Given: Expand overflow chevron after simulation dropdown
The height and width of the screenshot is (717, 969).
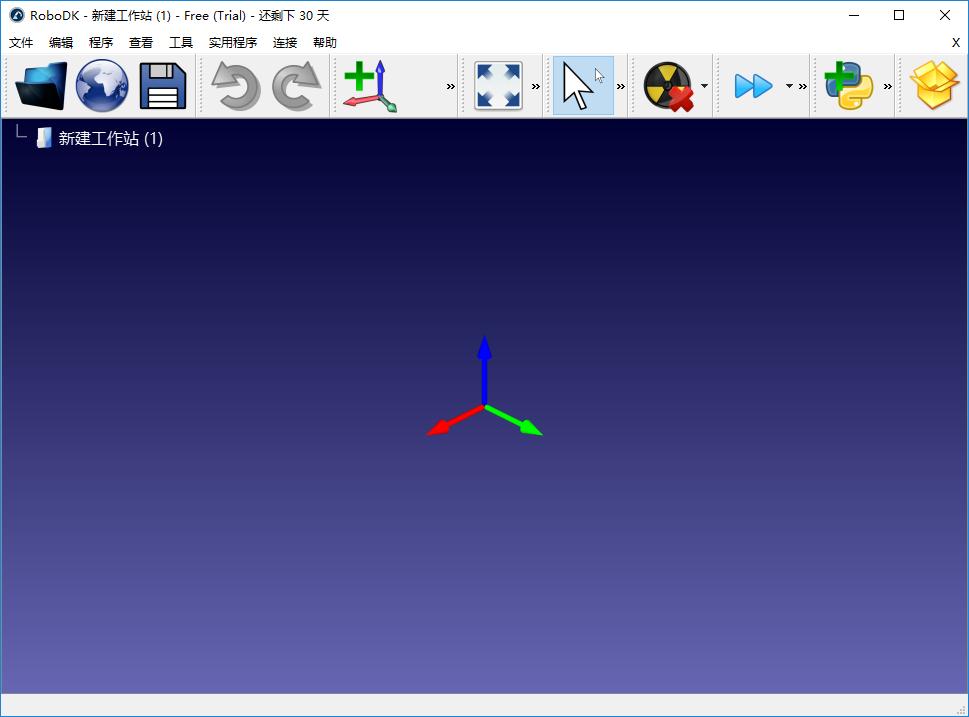Looking at the screenshot, I should click(x=803, y=87).
